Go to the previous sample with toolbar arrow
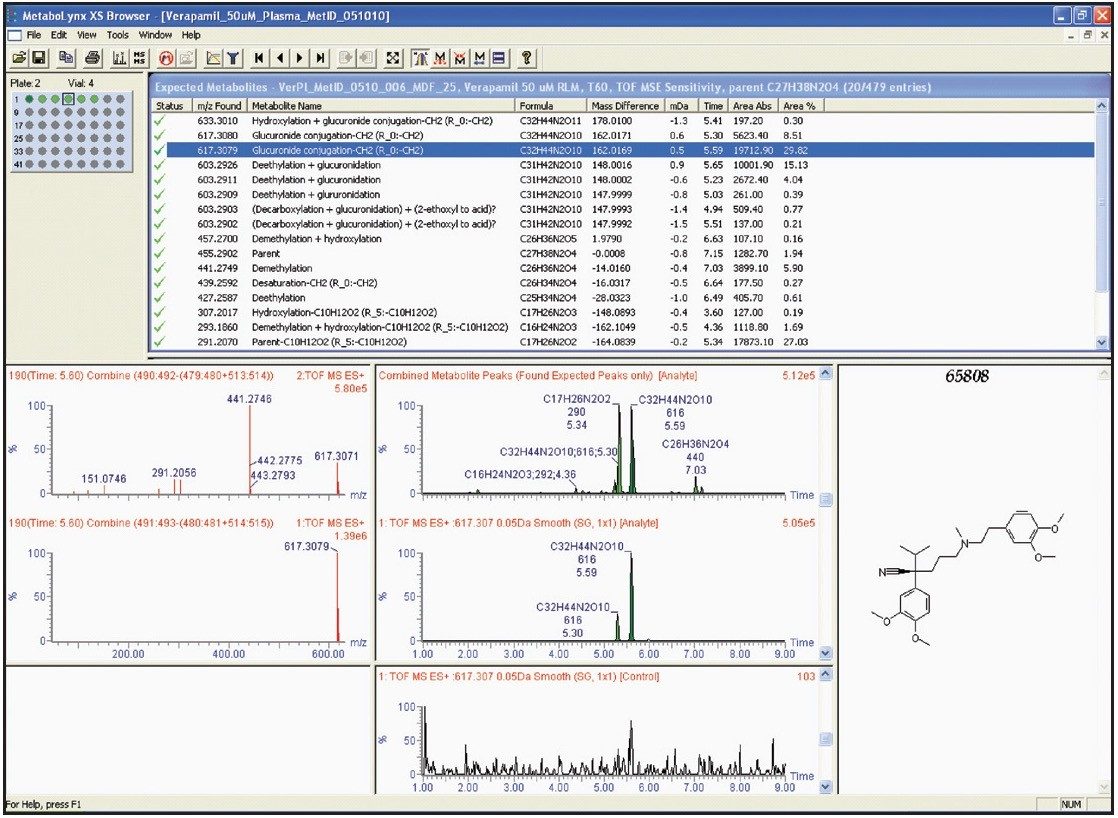 280,58
